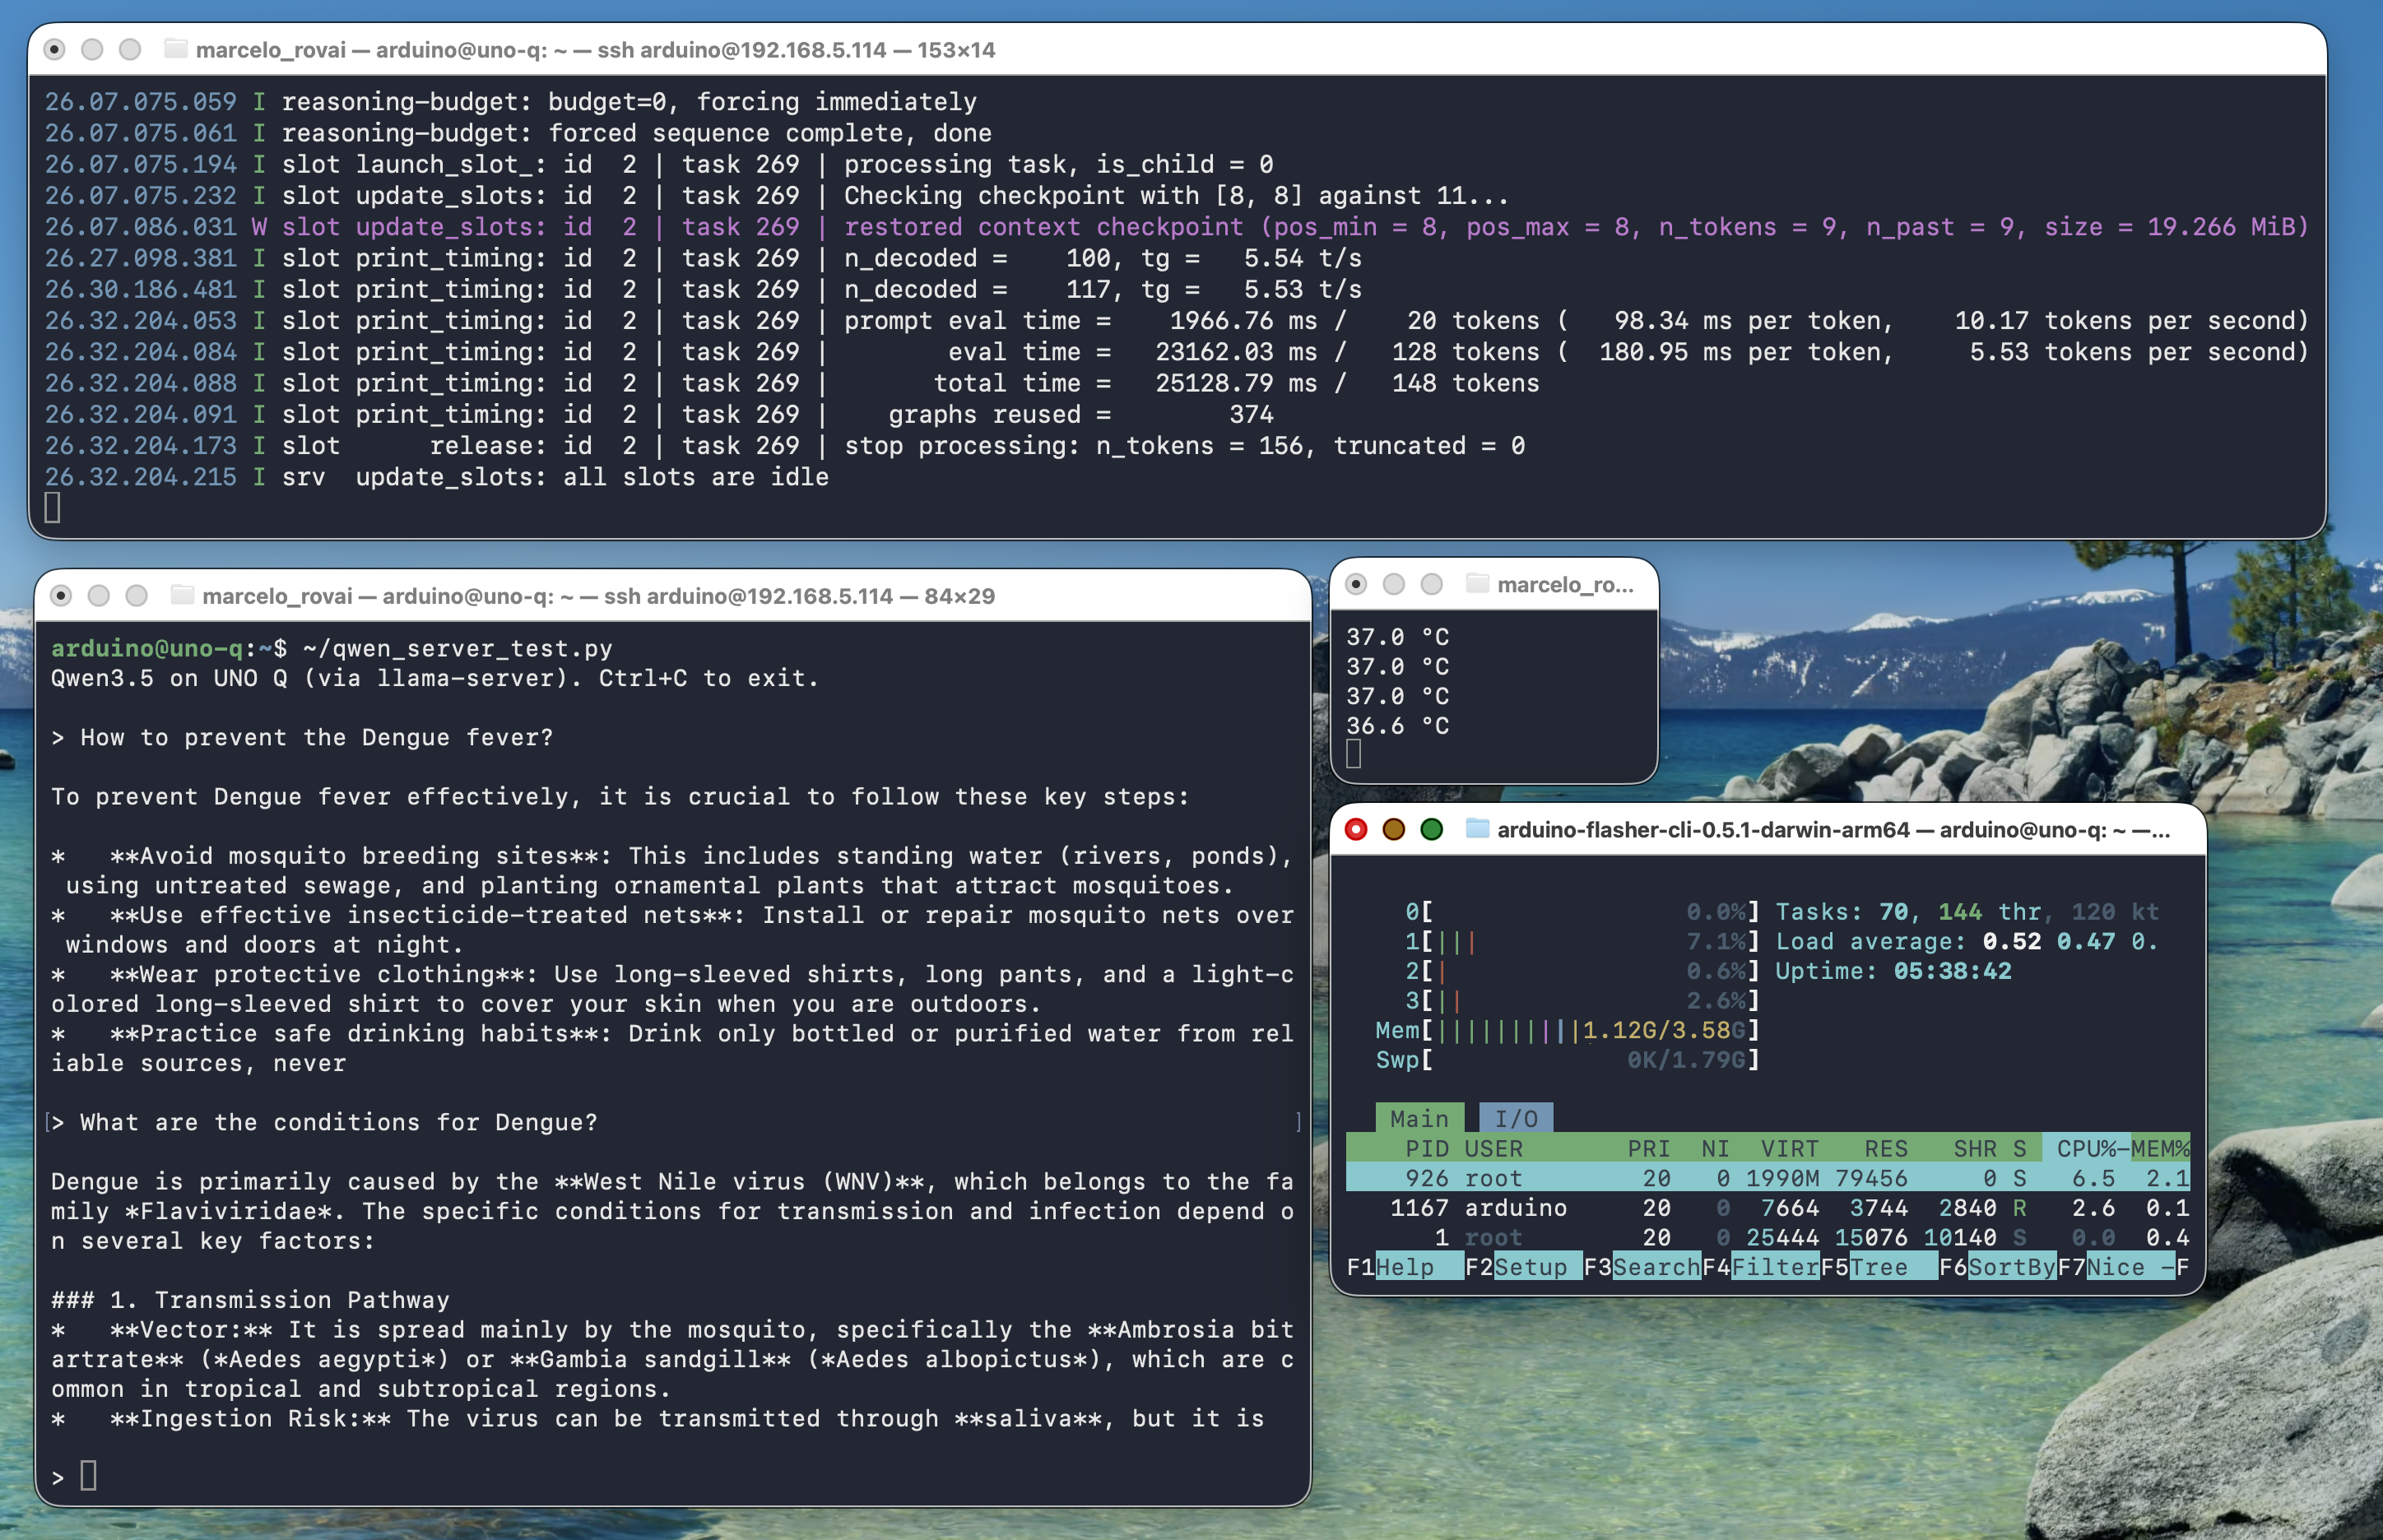This screenshot has width=2383, height=1540.
Task: Click the folder icon in the 84×29 window title
Action: click(182, 595)
